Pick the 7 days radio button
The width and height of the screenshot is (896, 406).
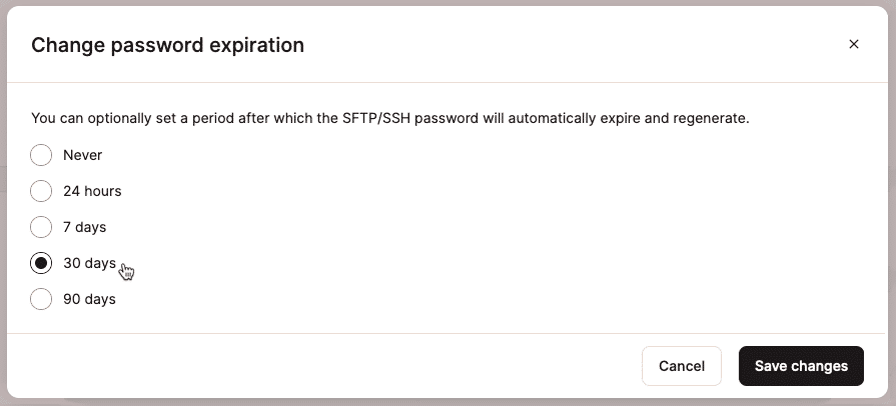point(41,227)
